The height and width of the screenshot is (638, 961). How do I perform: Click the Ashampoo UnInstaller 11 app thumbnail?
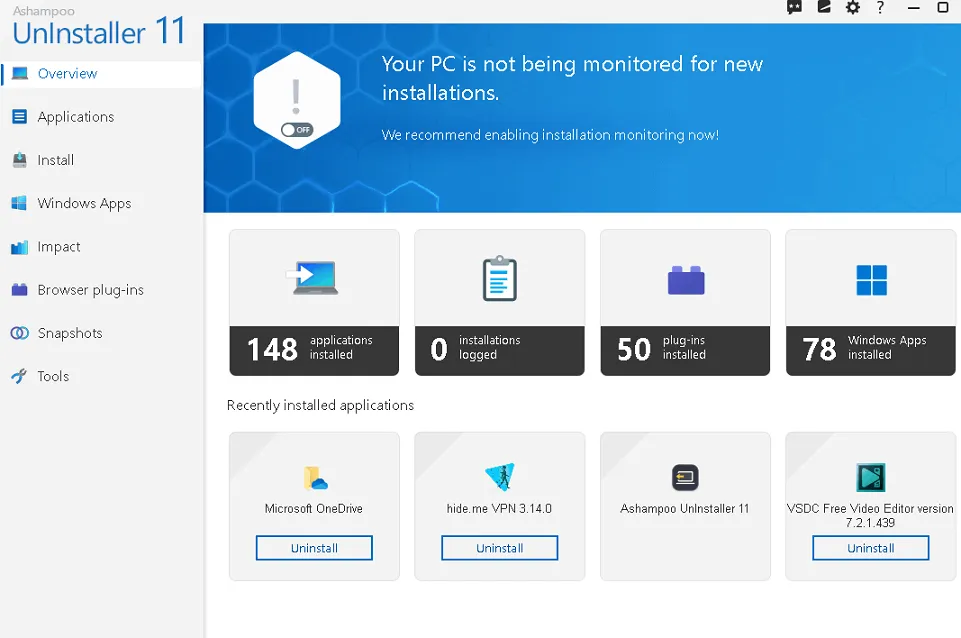685,478
